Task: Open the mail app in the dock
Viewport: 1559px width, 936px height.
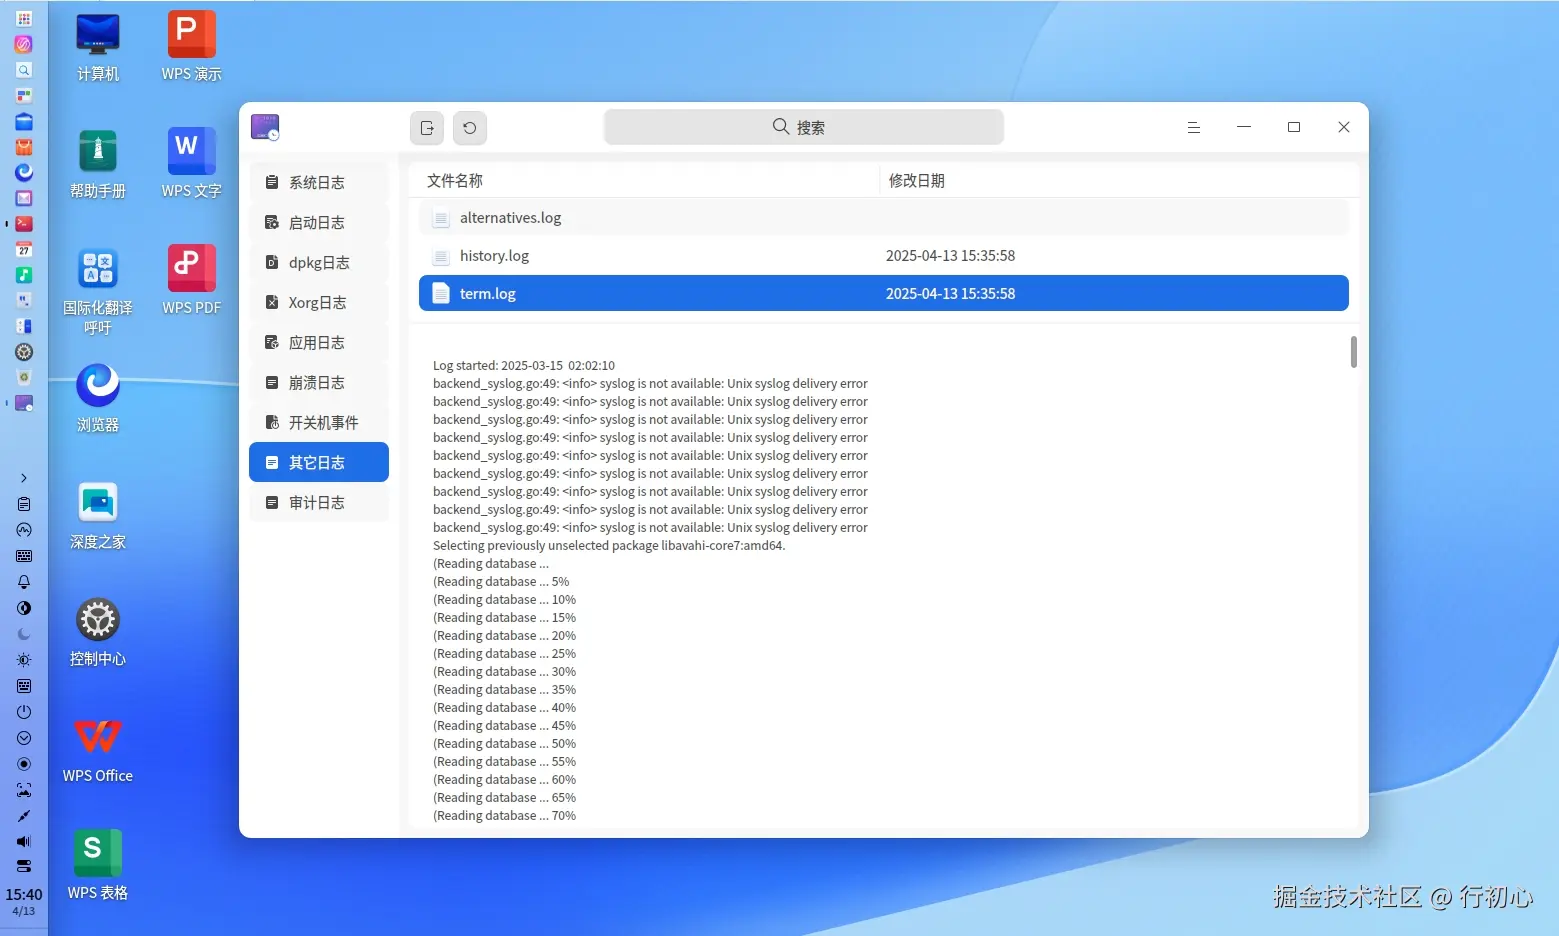Action: pos(24,198)
